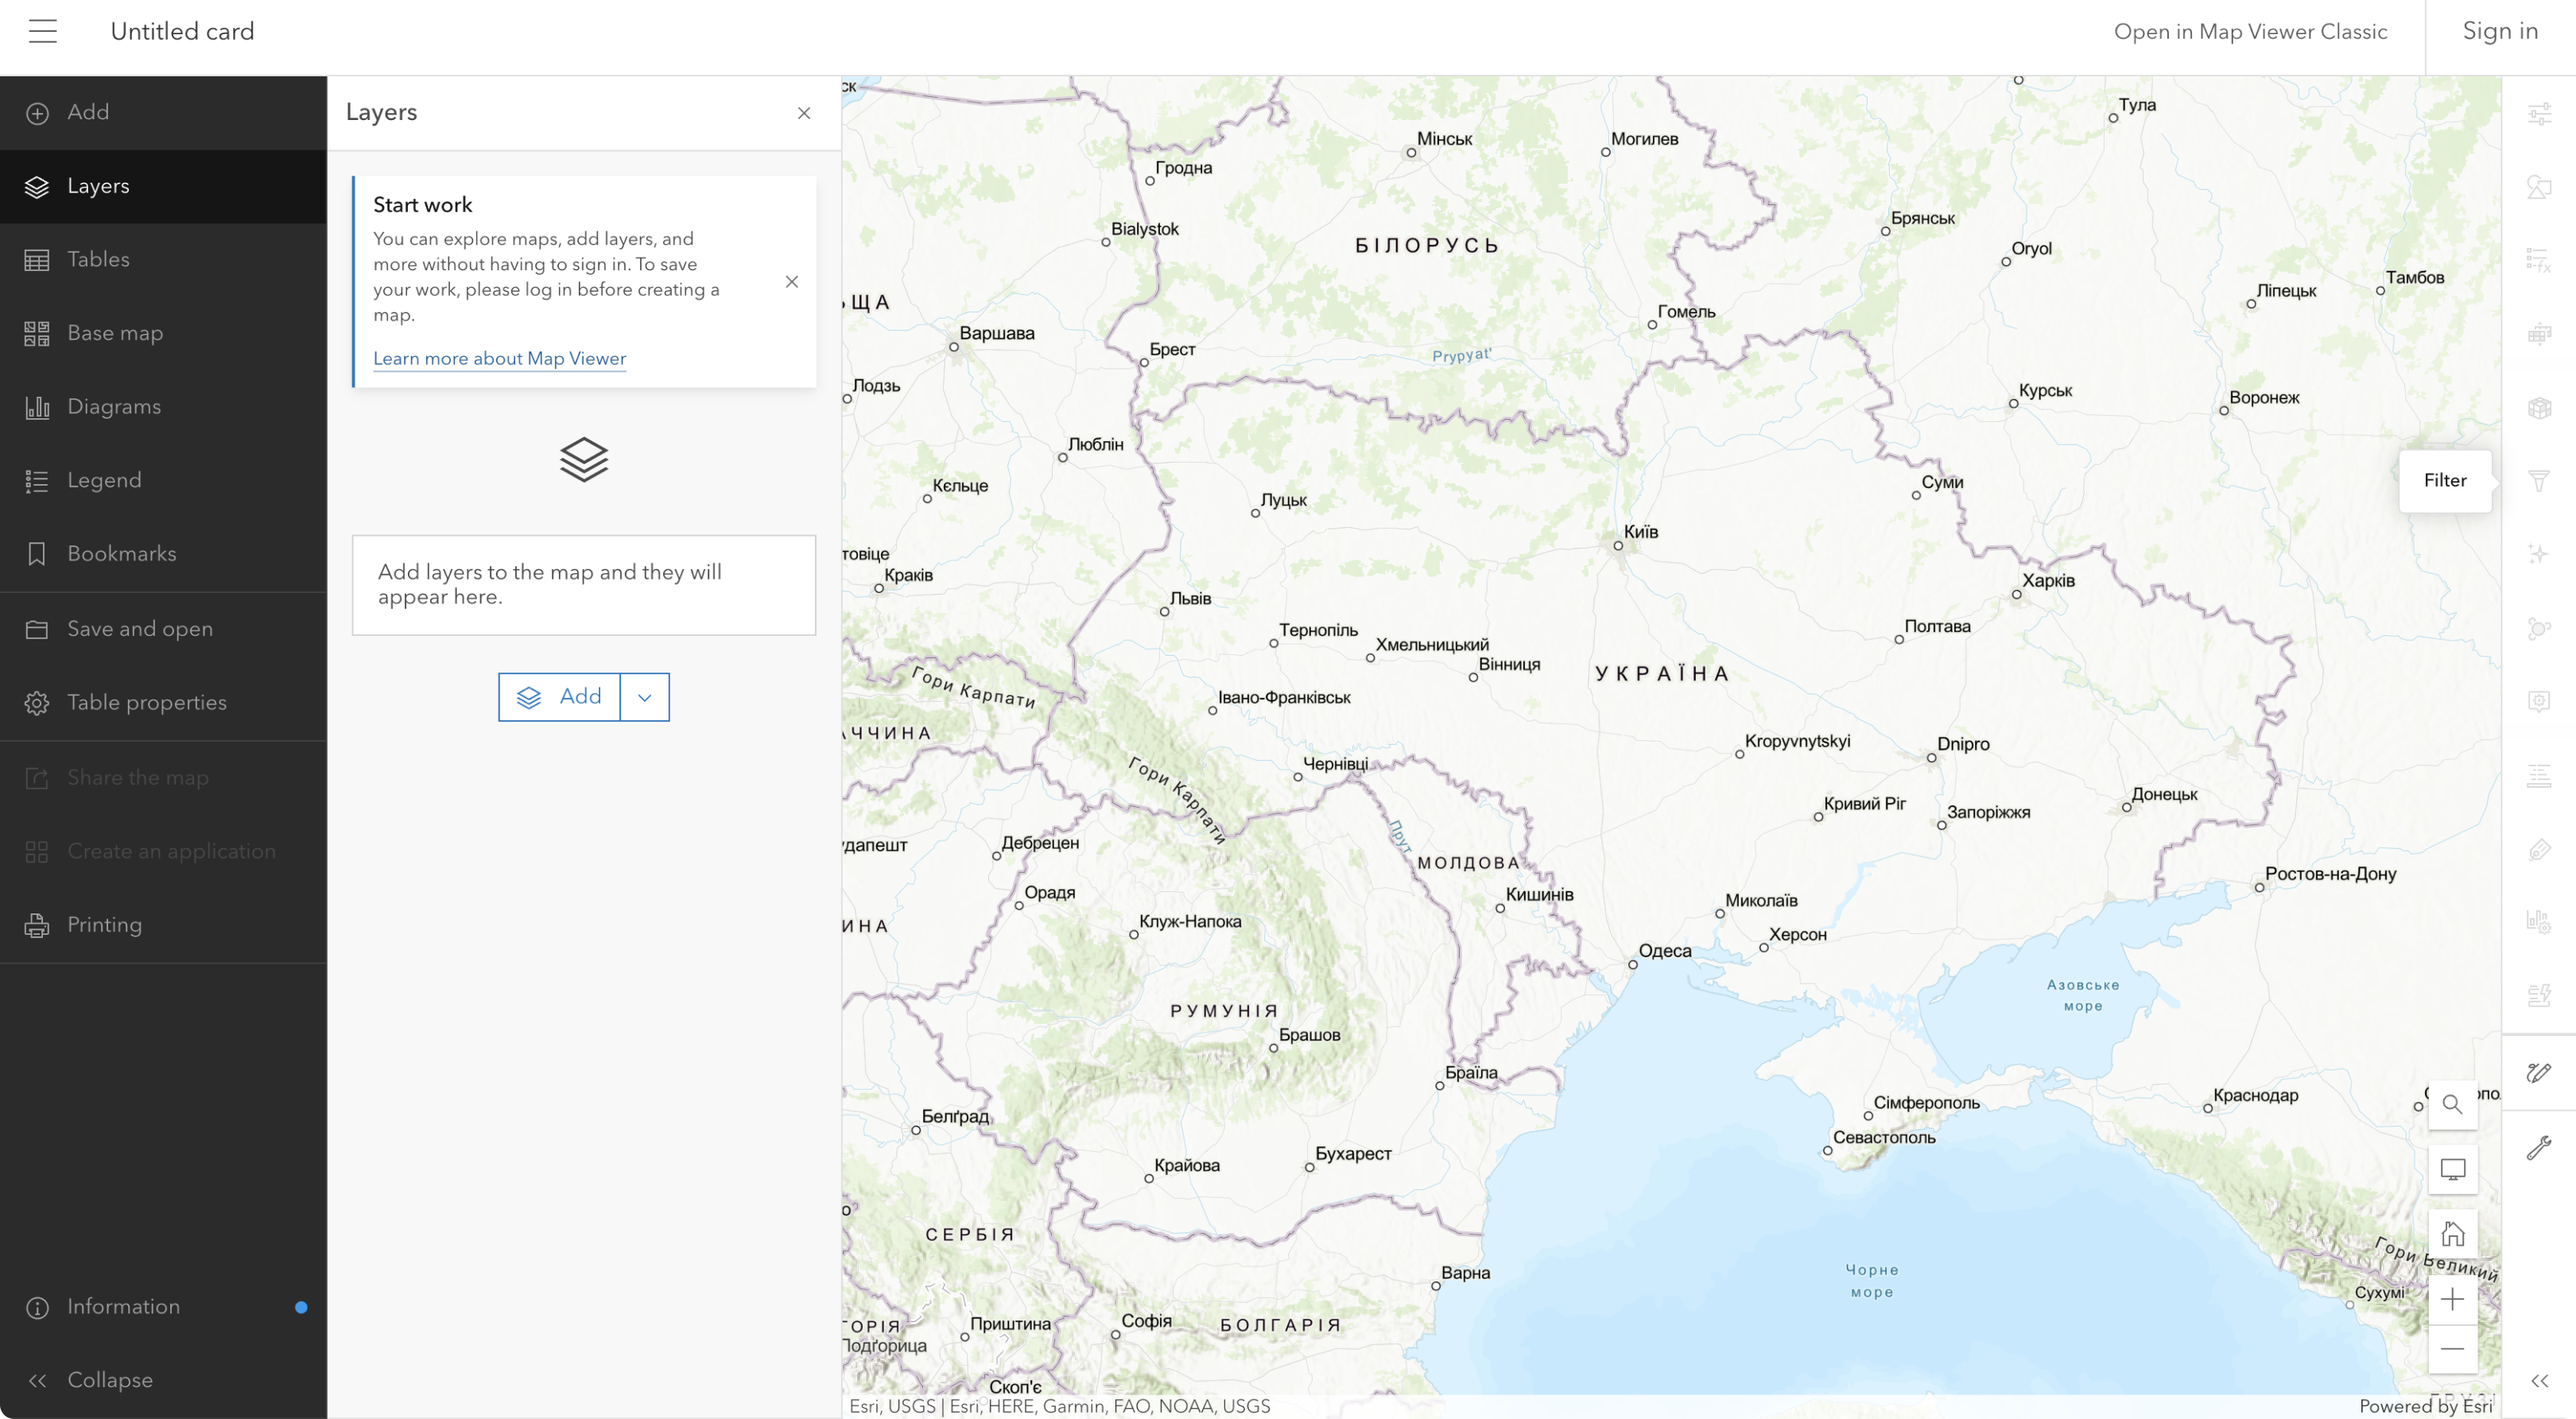This screenshot has width=2576, height=1419.
Task: Expand the right toolbar with double chevron
Action: point(2538,1381)
